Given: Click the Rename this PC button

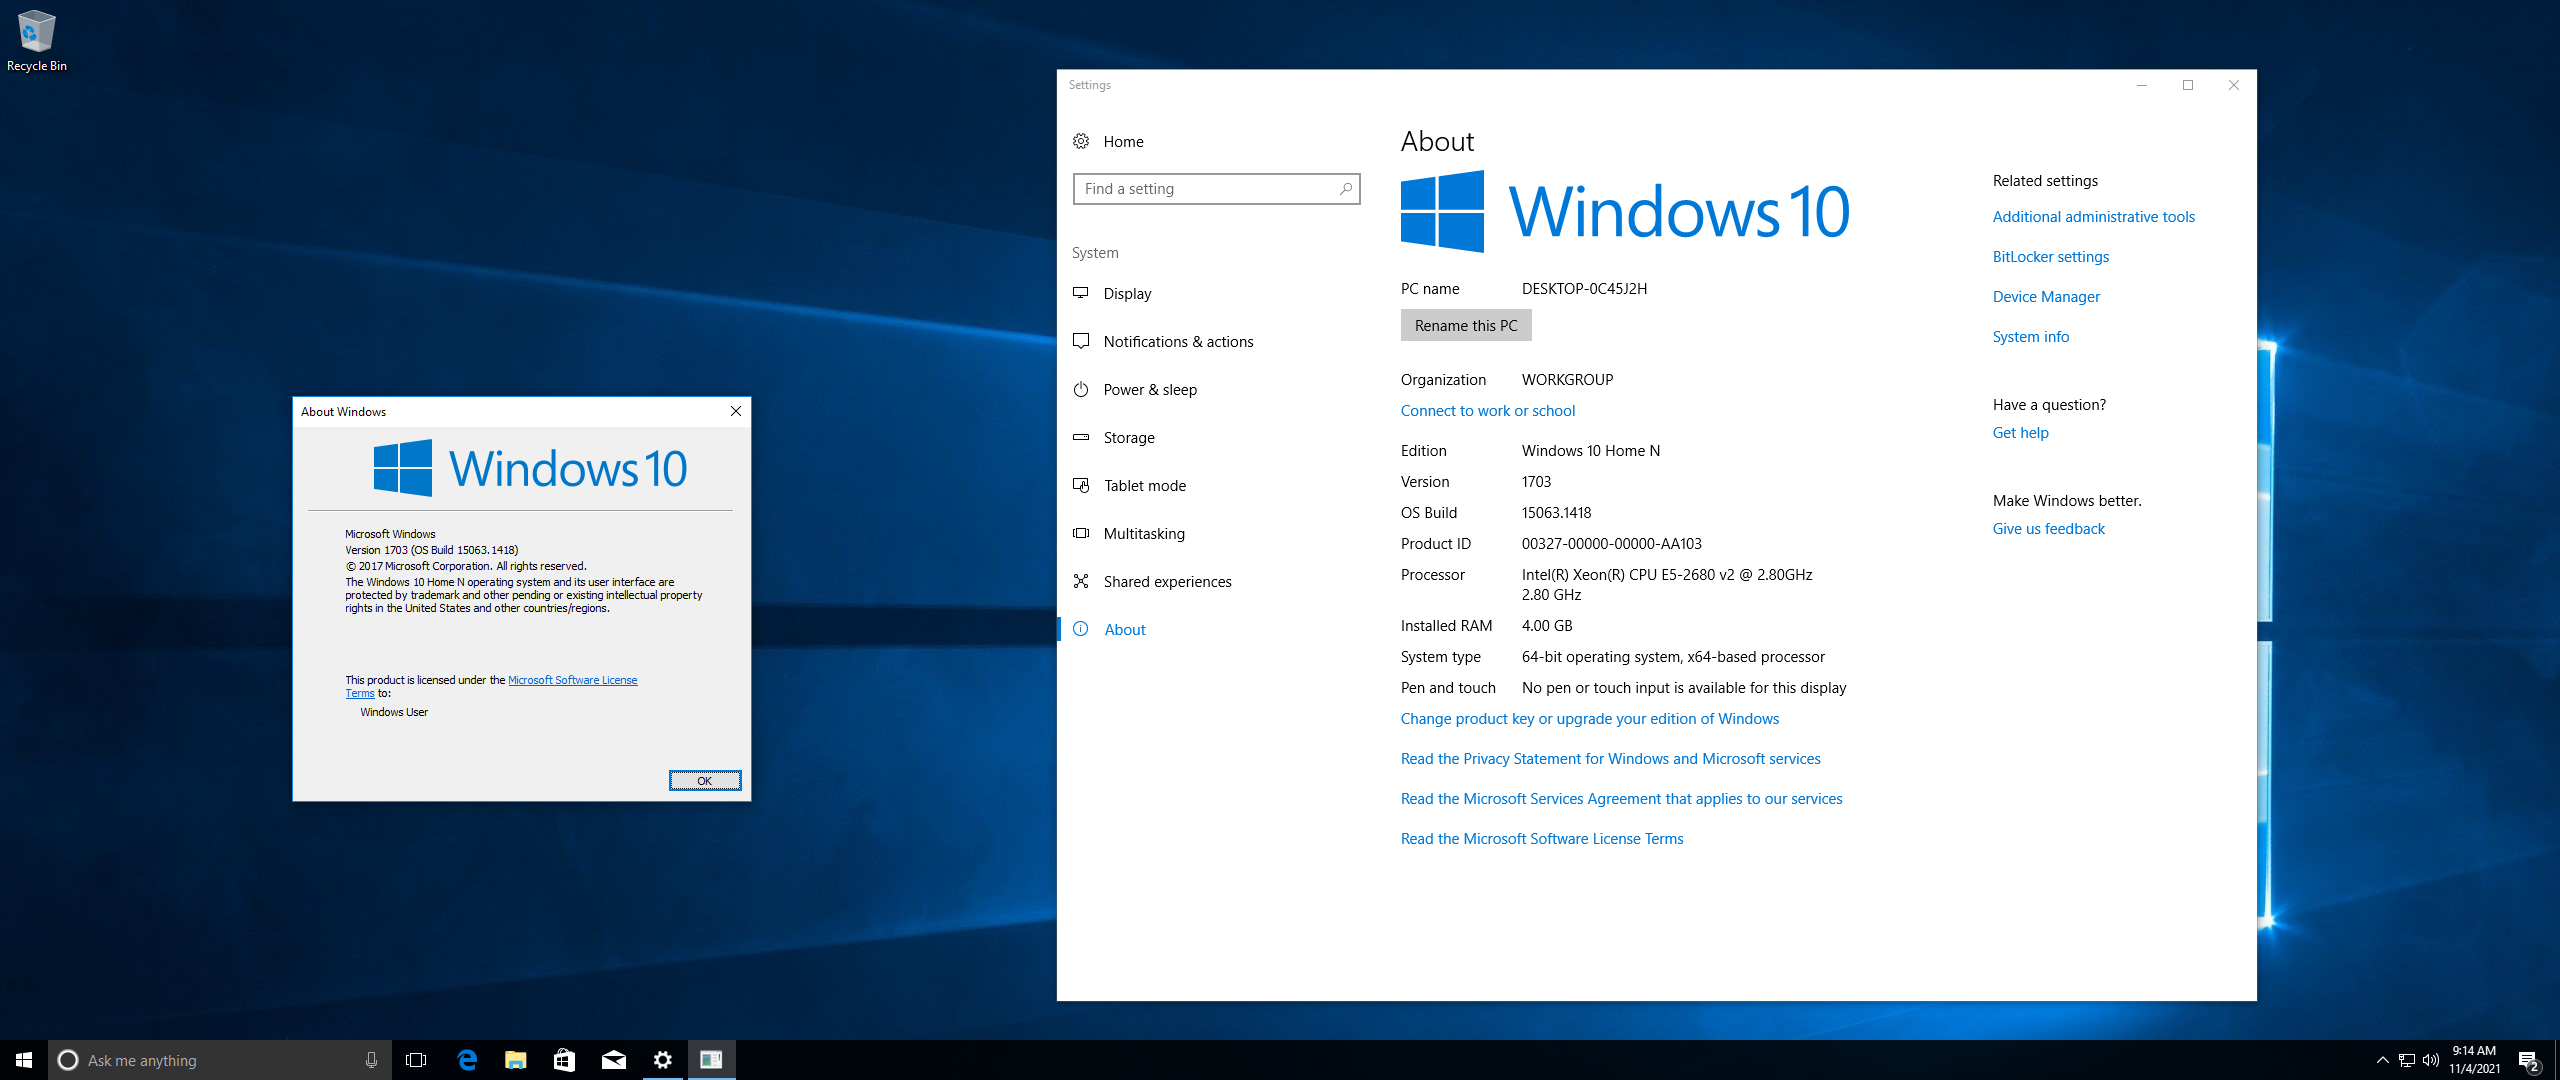Looking at the screenshot, I should pyautogui.click(x=1465, y=326).
